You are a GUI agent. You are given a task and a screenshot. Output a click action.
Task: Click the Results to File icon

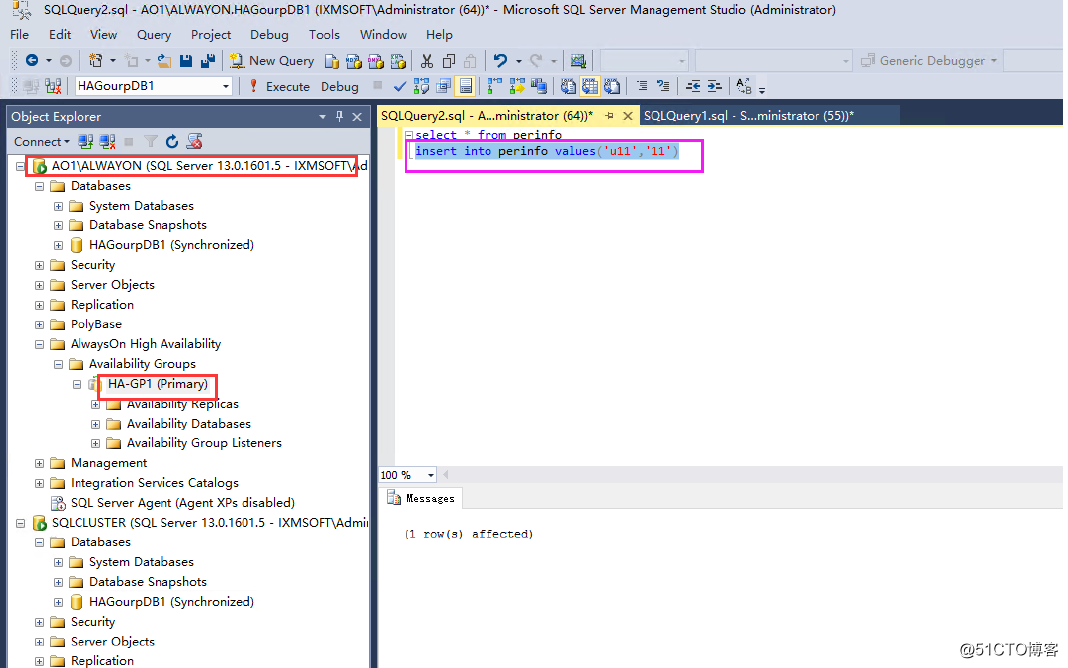[x=612, y=86]
